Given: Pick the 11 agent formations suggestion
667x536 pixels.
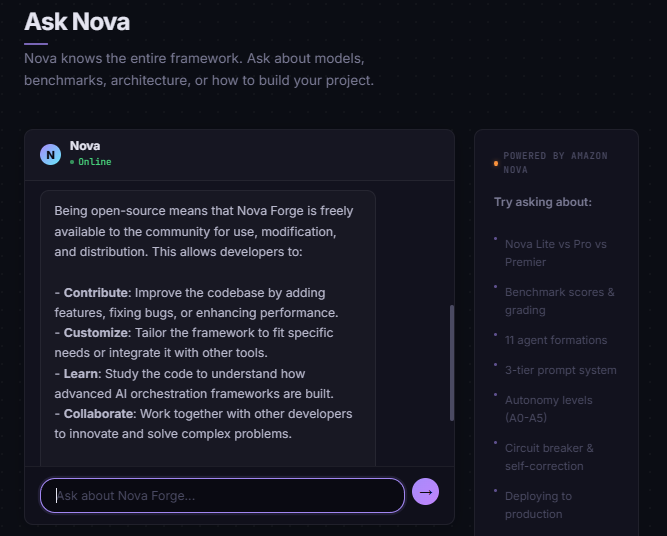Looking at the screenshot, I should 555,340.
